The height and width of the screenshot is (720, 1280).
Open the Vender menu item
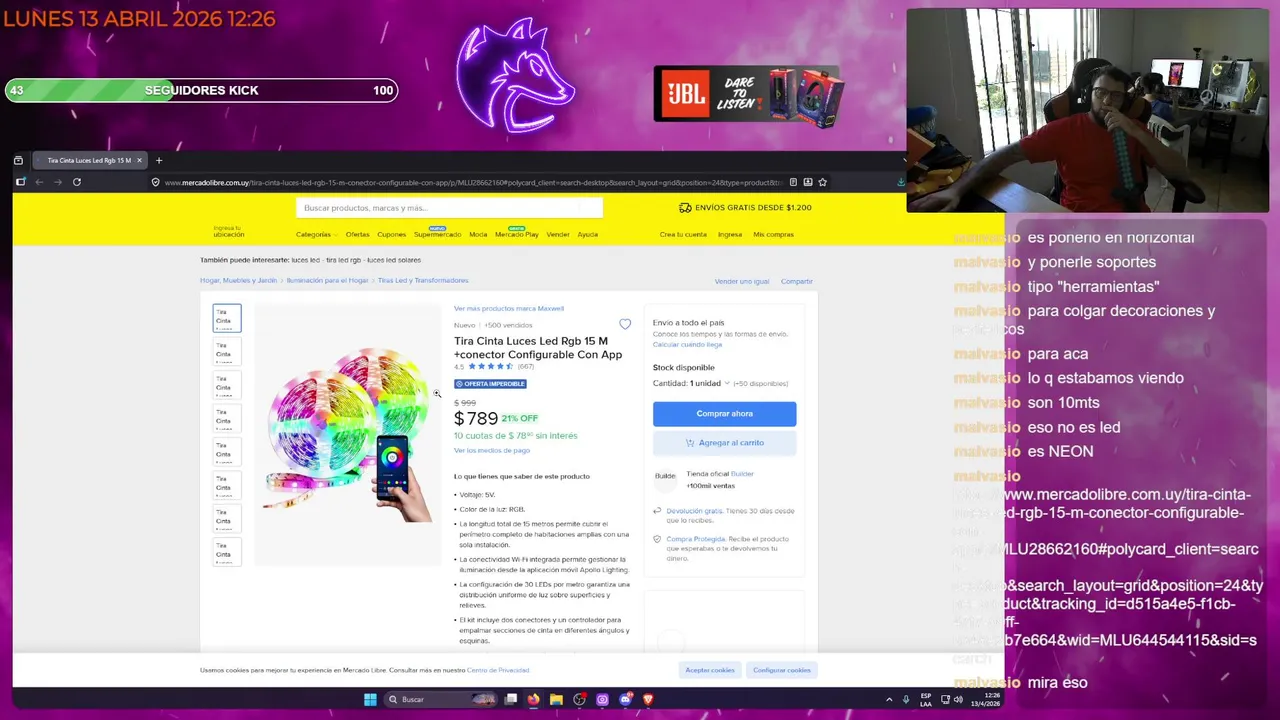coord(558,234)
